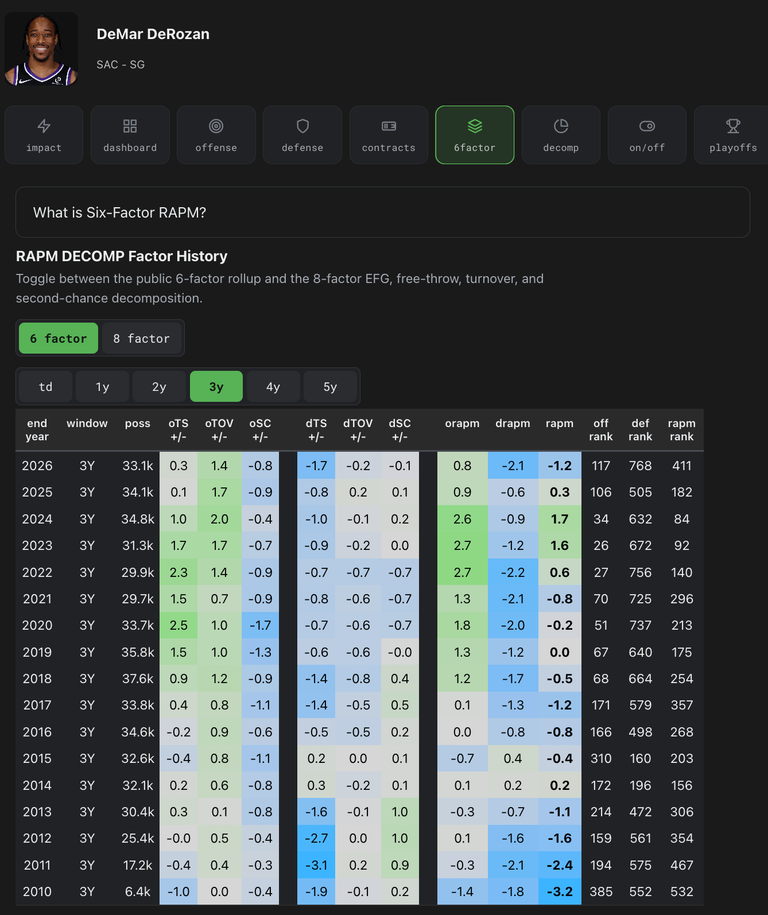Click the dashboard grid icon
Screen dimensions: 768x915
tap(130, 126)
